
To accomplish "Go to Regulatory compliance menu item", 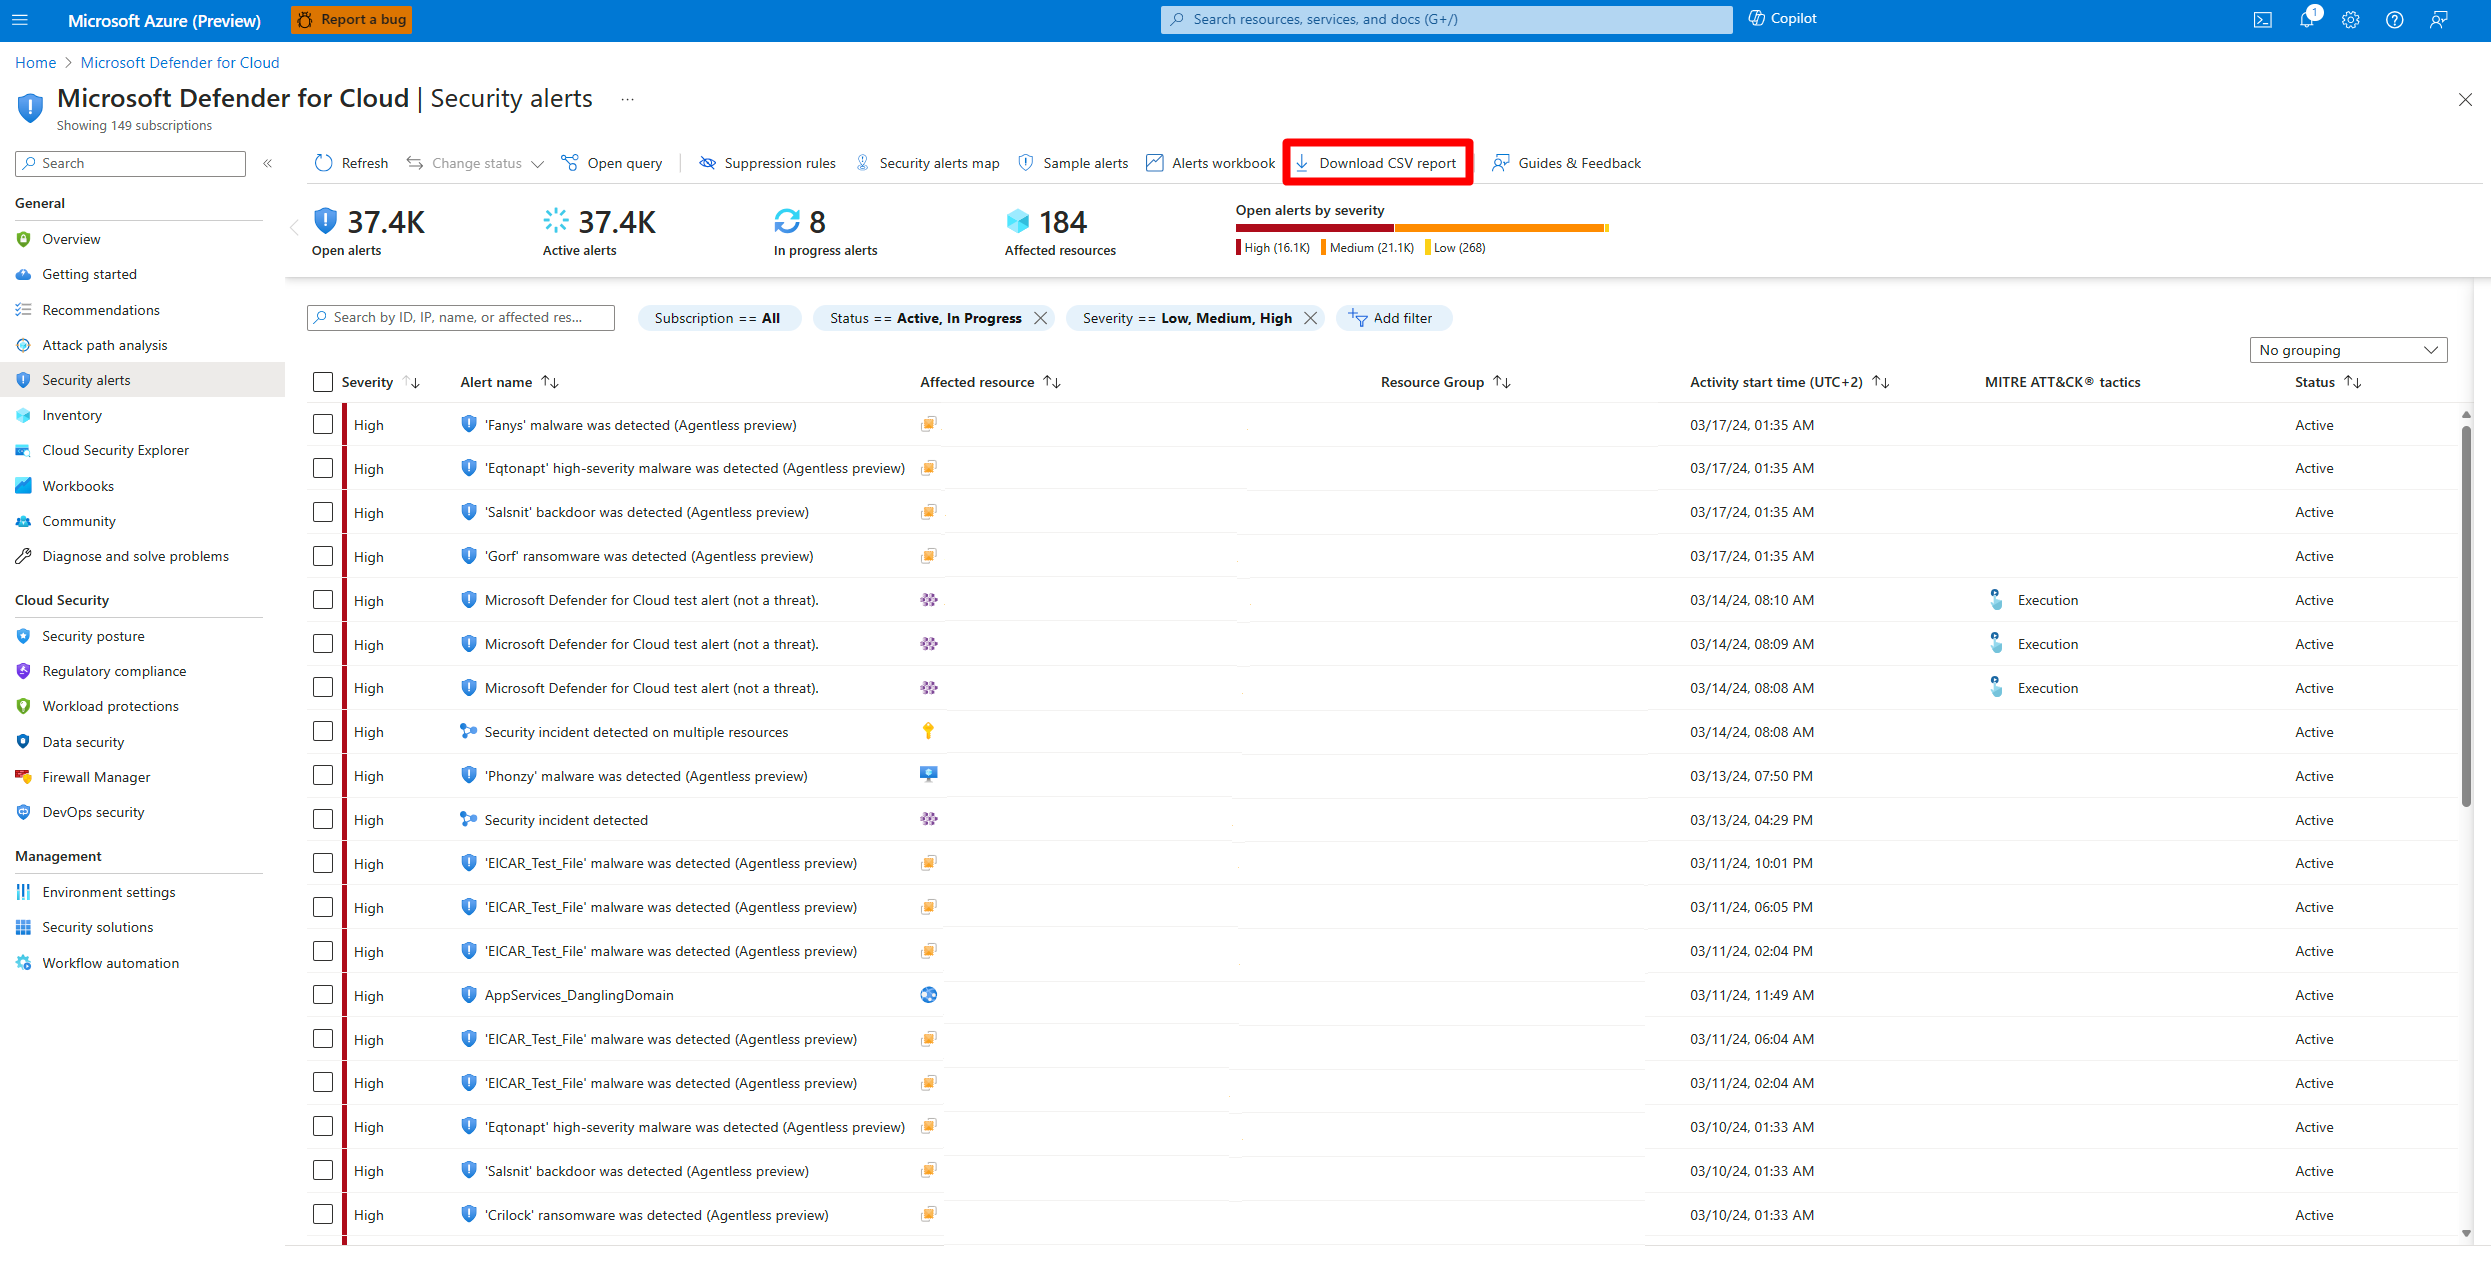I will pyautogui.click(x=114, y=671).
